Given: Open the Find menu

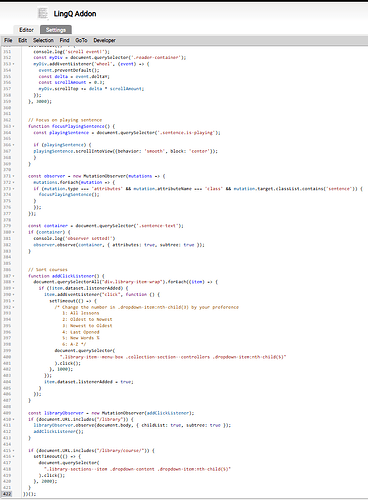Looking at the screenshot, I should coord(65,40).
